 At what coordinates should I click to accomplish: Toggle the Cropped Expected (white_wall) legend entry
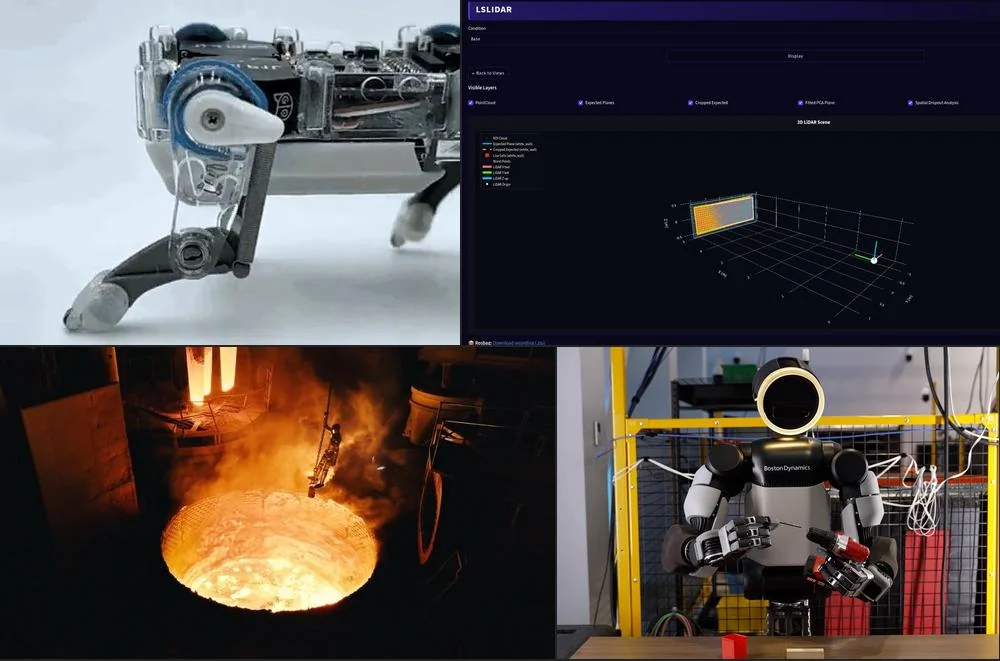tap(510, 149)
